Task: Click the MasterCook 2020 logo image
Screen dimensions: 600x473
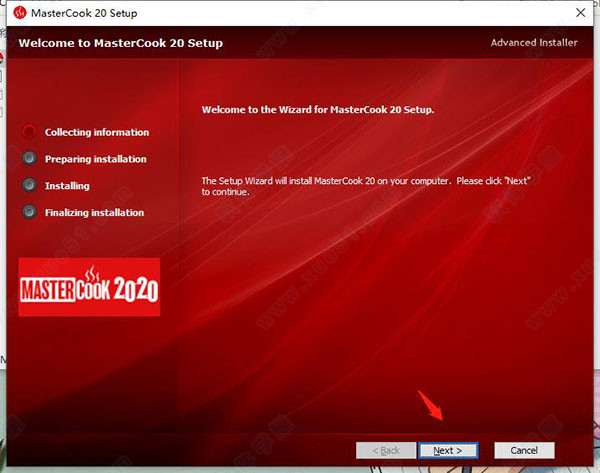Action: point(89,287)
